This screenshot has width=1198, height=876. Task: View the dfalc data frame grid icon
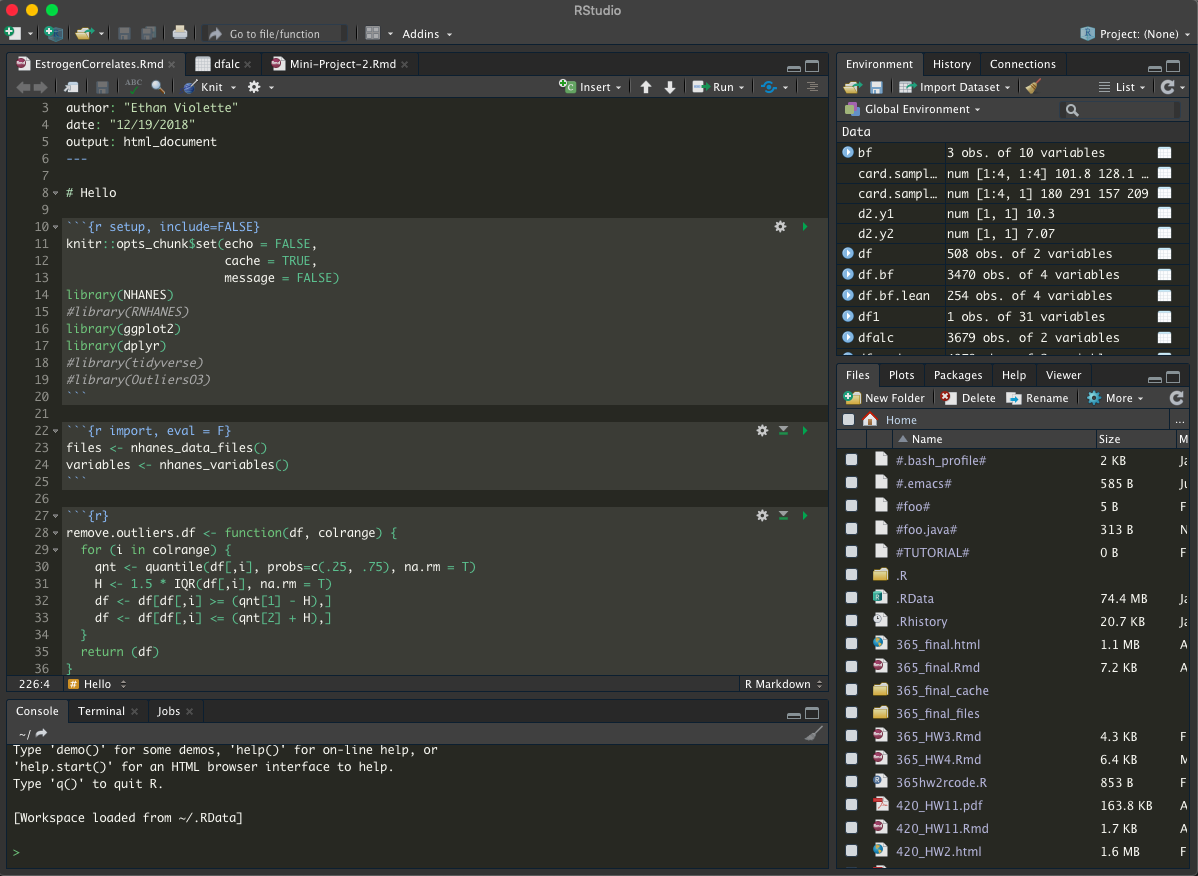tap(1164, 337)
